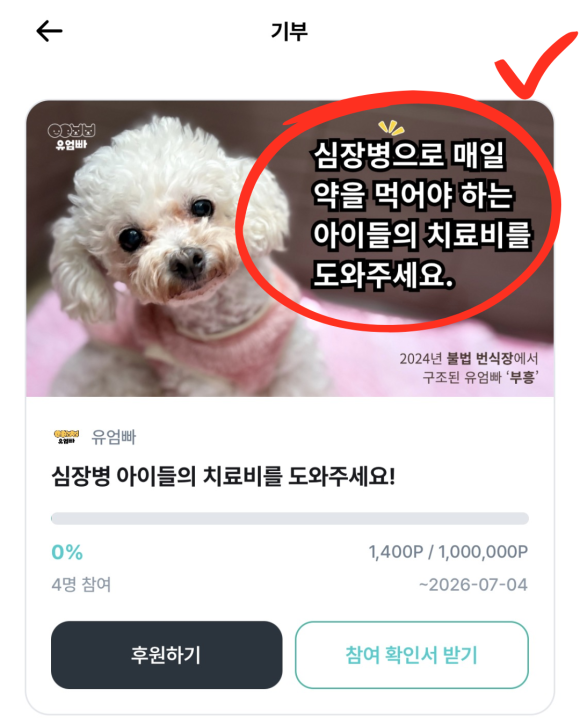The height and width of the screenshot is (725, 580).
Task: Tap the rescued dog's name '부흥'
Action: tap(523, 378)
